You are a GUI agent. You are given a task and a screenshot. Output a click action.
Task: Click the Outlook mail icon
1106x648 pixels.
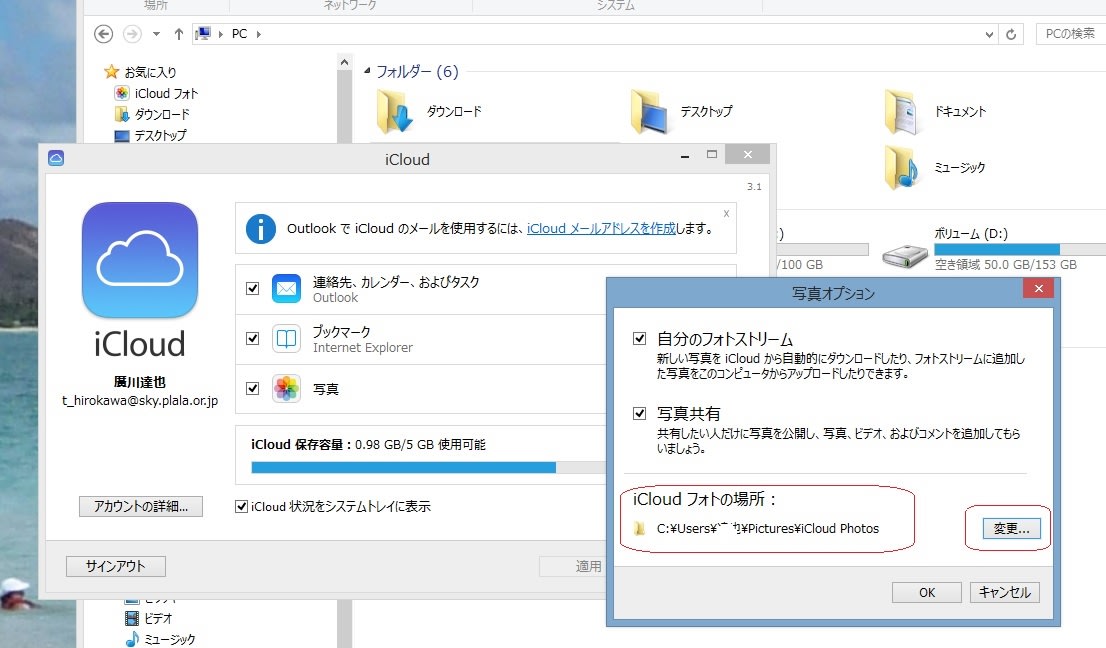pyautogui.click(x=286, y=288)
